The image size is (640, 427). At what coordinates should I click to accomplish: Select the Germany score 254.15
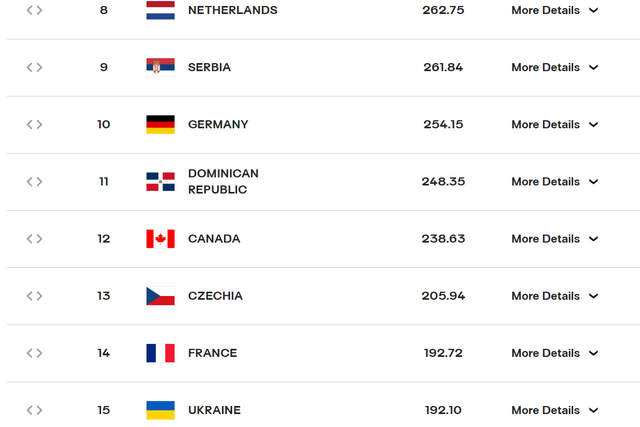point(443,125)
